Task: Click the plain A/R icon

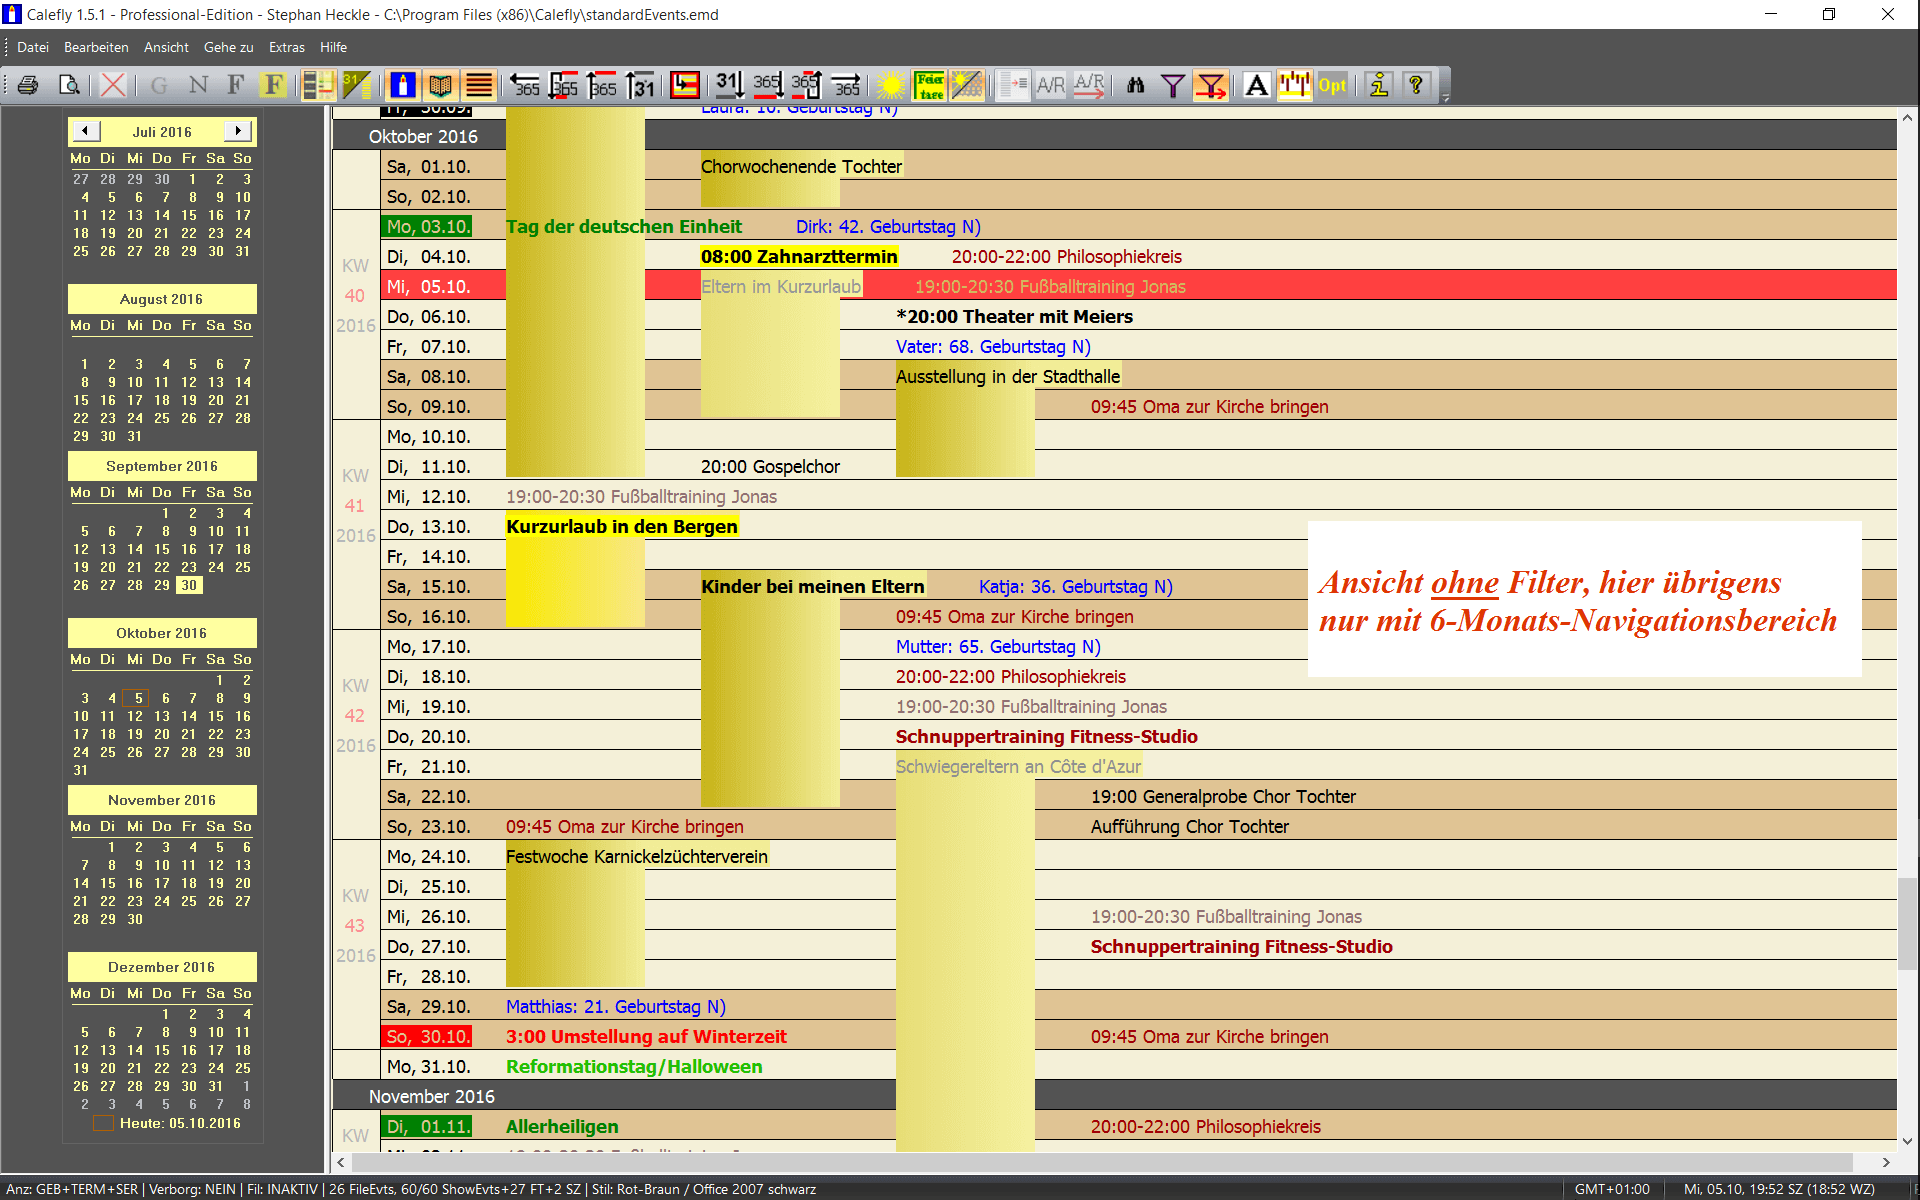Action: click(x=1051, y=85)
